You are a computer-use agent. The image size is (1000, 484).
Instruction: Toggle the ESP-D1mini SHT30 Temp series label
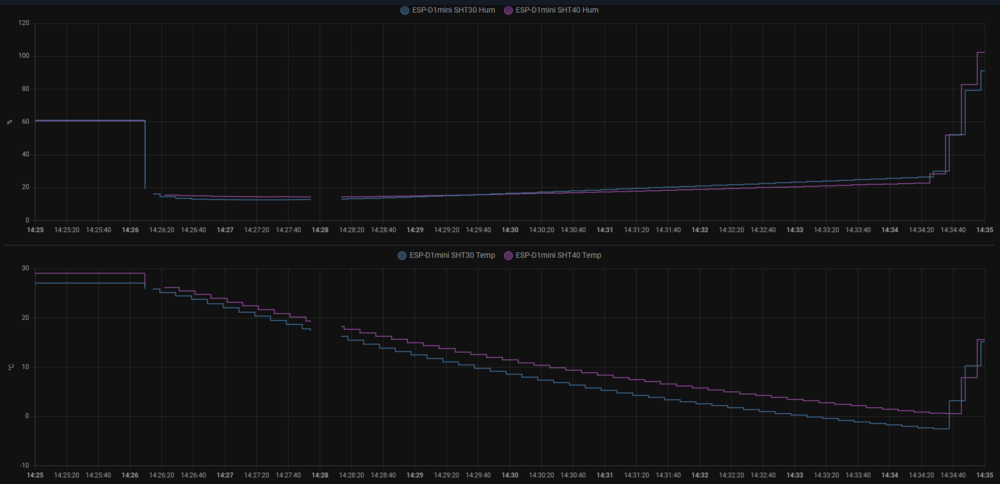tap(454, 255)
